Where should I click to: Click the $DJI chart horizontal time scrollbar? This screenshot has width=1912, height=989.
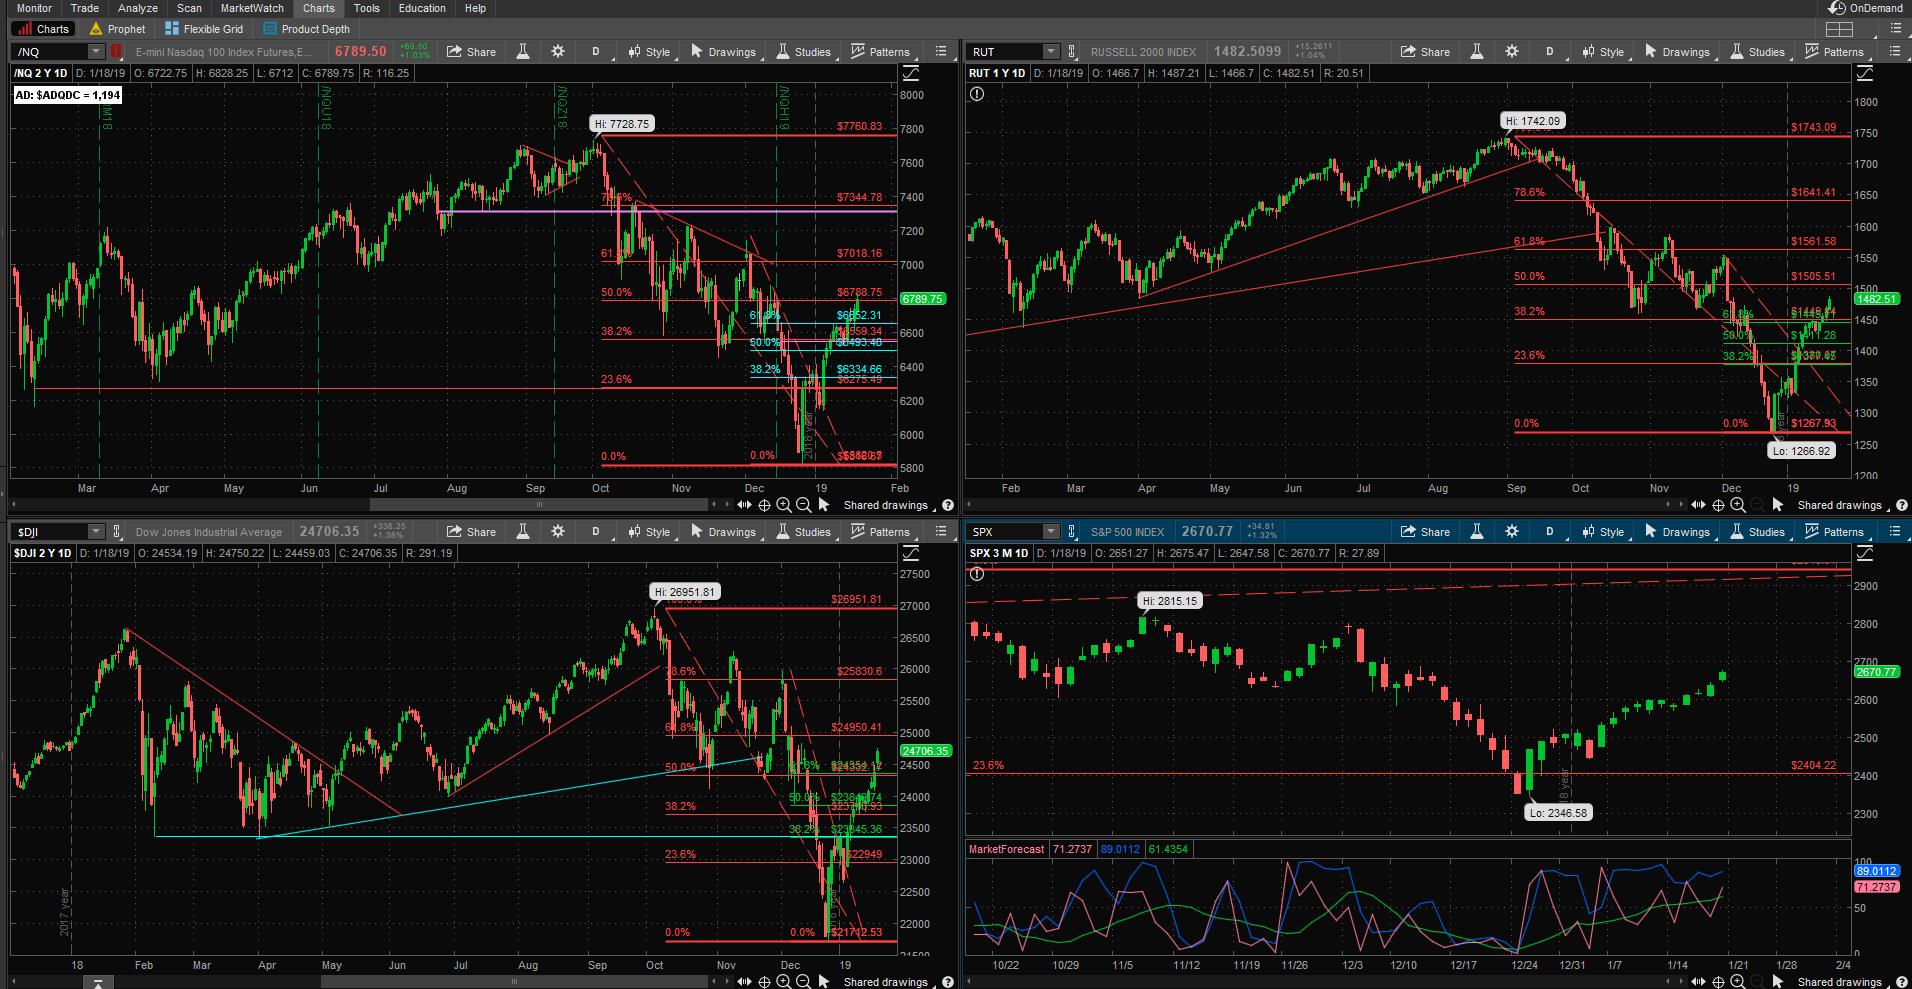click(514, 982)
